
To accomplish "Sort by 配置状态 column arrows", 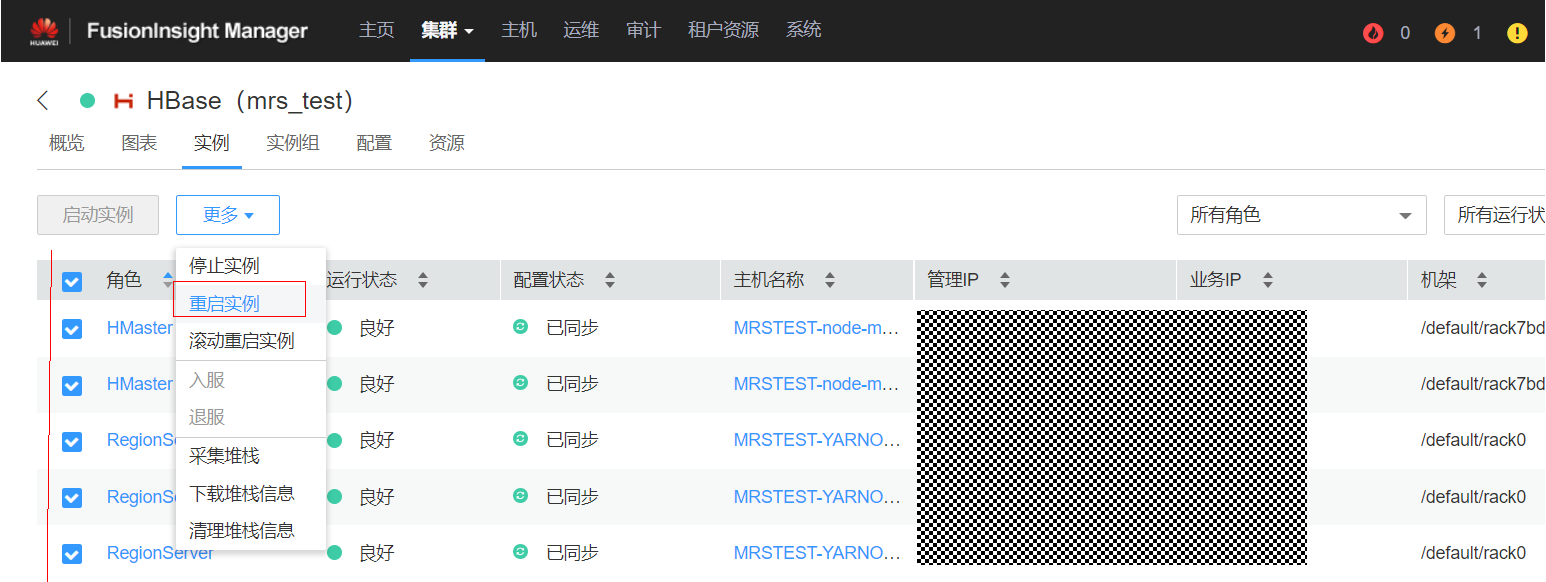I will (610, 280).
